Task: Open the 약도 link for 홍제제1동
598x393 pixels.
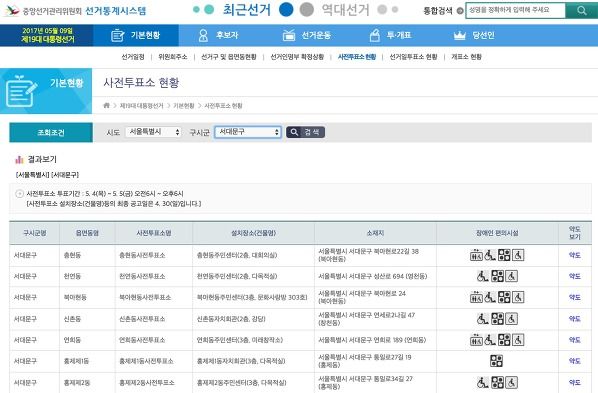Action: click(x=575, y=361)
